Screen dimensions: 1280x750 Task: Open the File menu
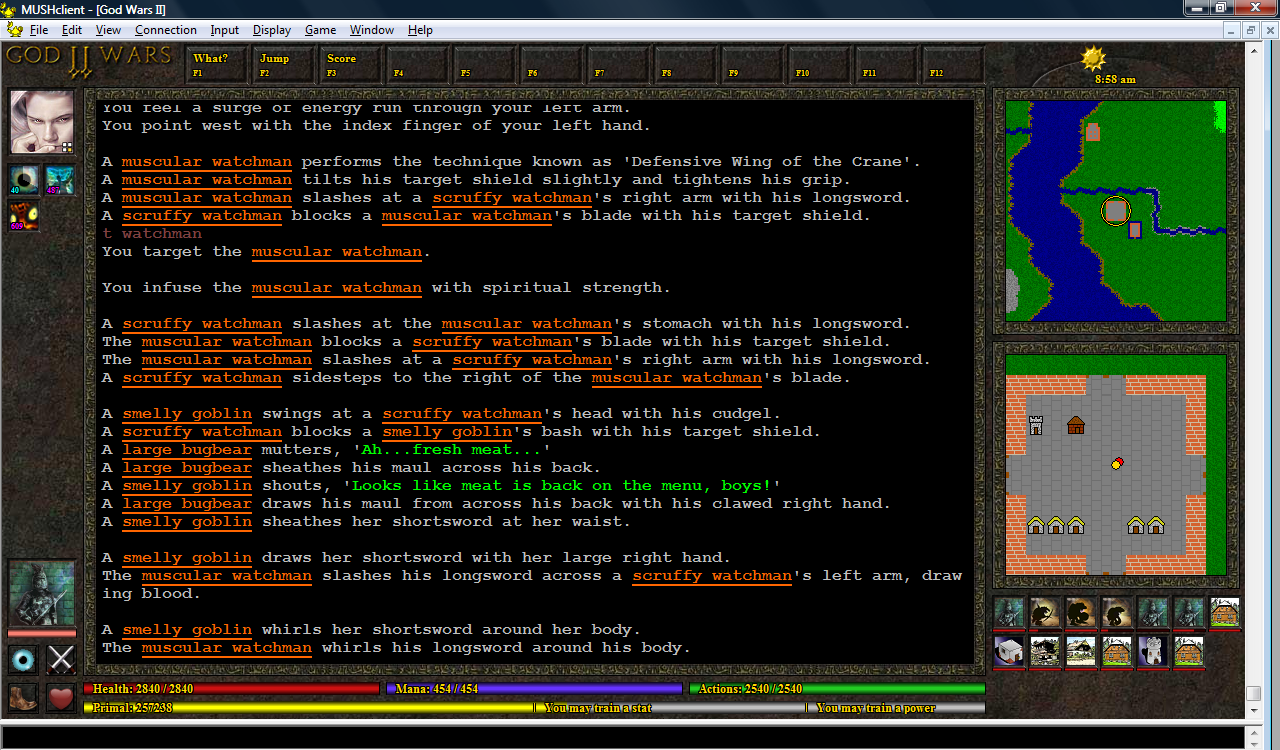click(x=39, y=30)
